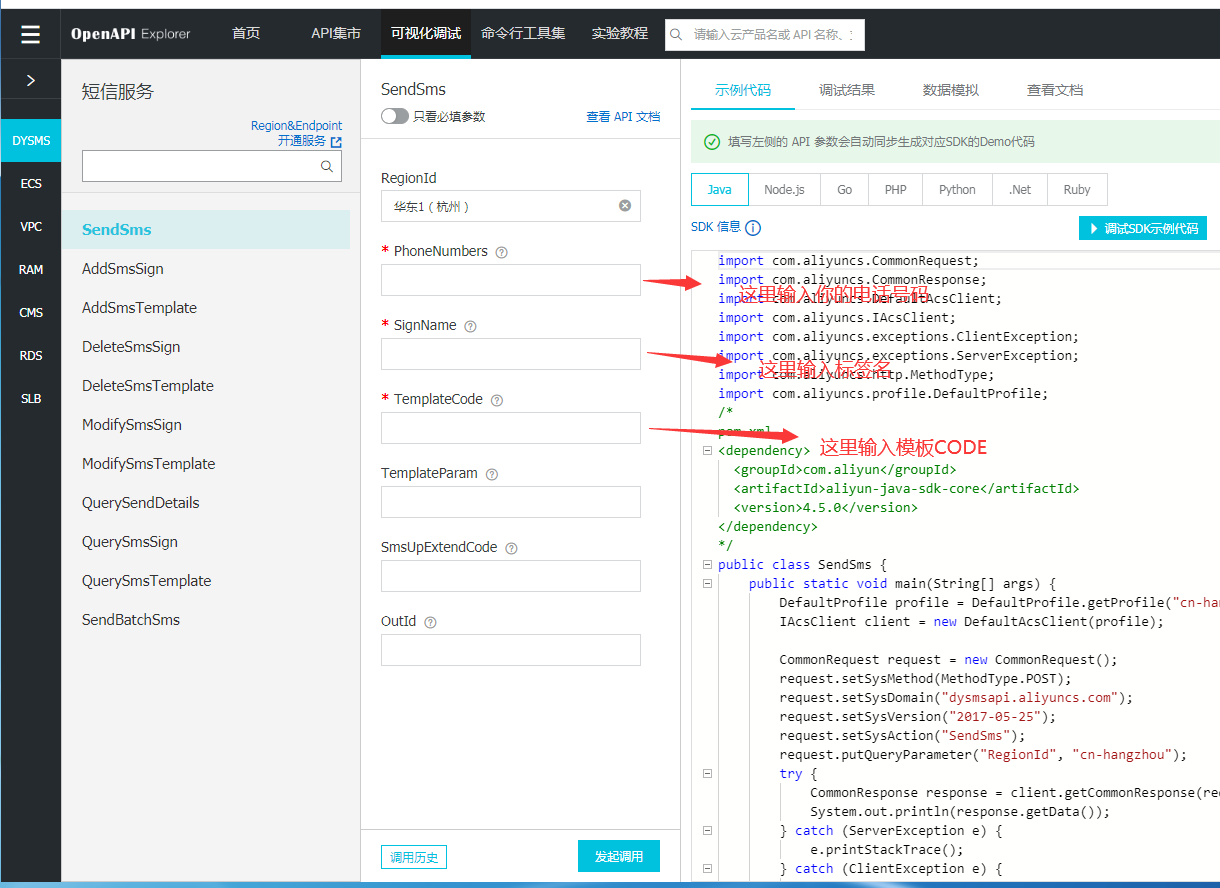Open the 开通服务 link

point(302,142)
